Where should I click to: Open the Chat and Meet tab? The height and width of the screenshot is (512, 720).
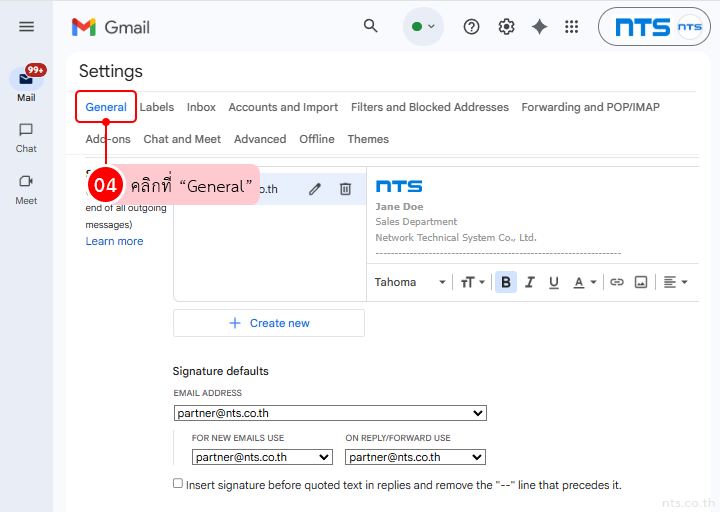[x=182, y=139]
